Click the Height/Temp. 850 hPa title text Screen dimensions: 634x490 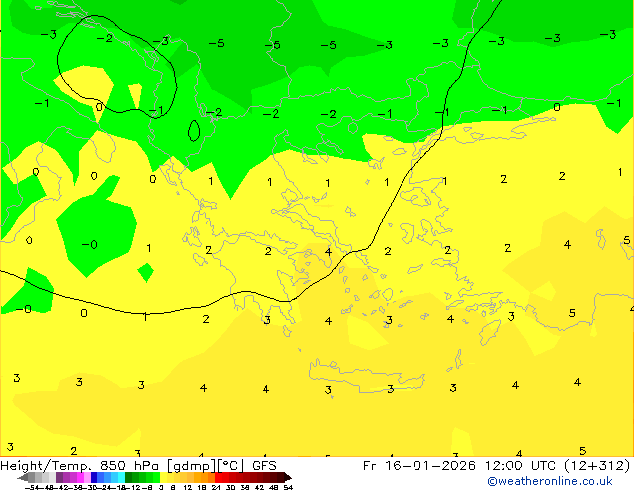[x=79, y=466]
